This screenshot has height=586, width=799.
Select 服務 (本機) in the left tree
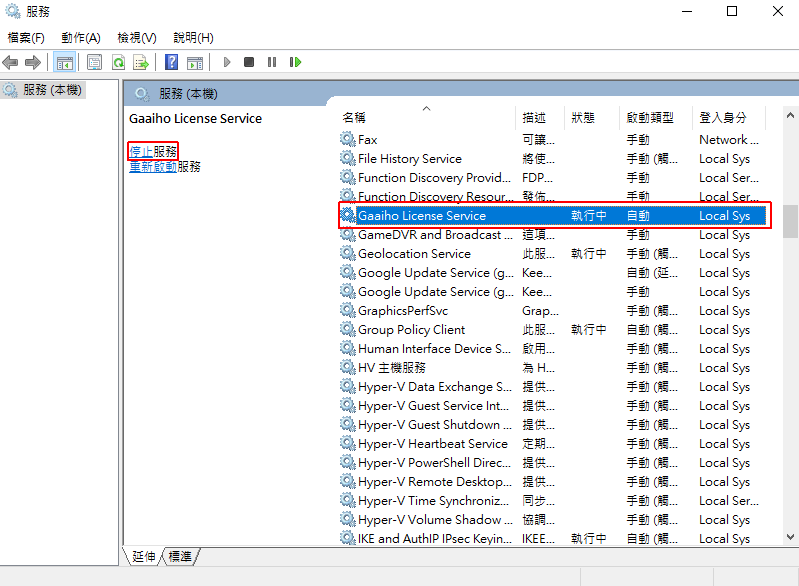(x=44, y=90)
